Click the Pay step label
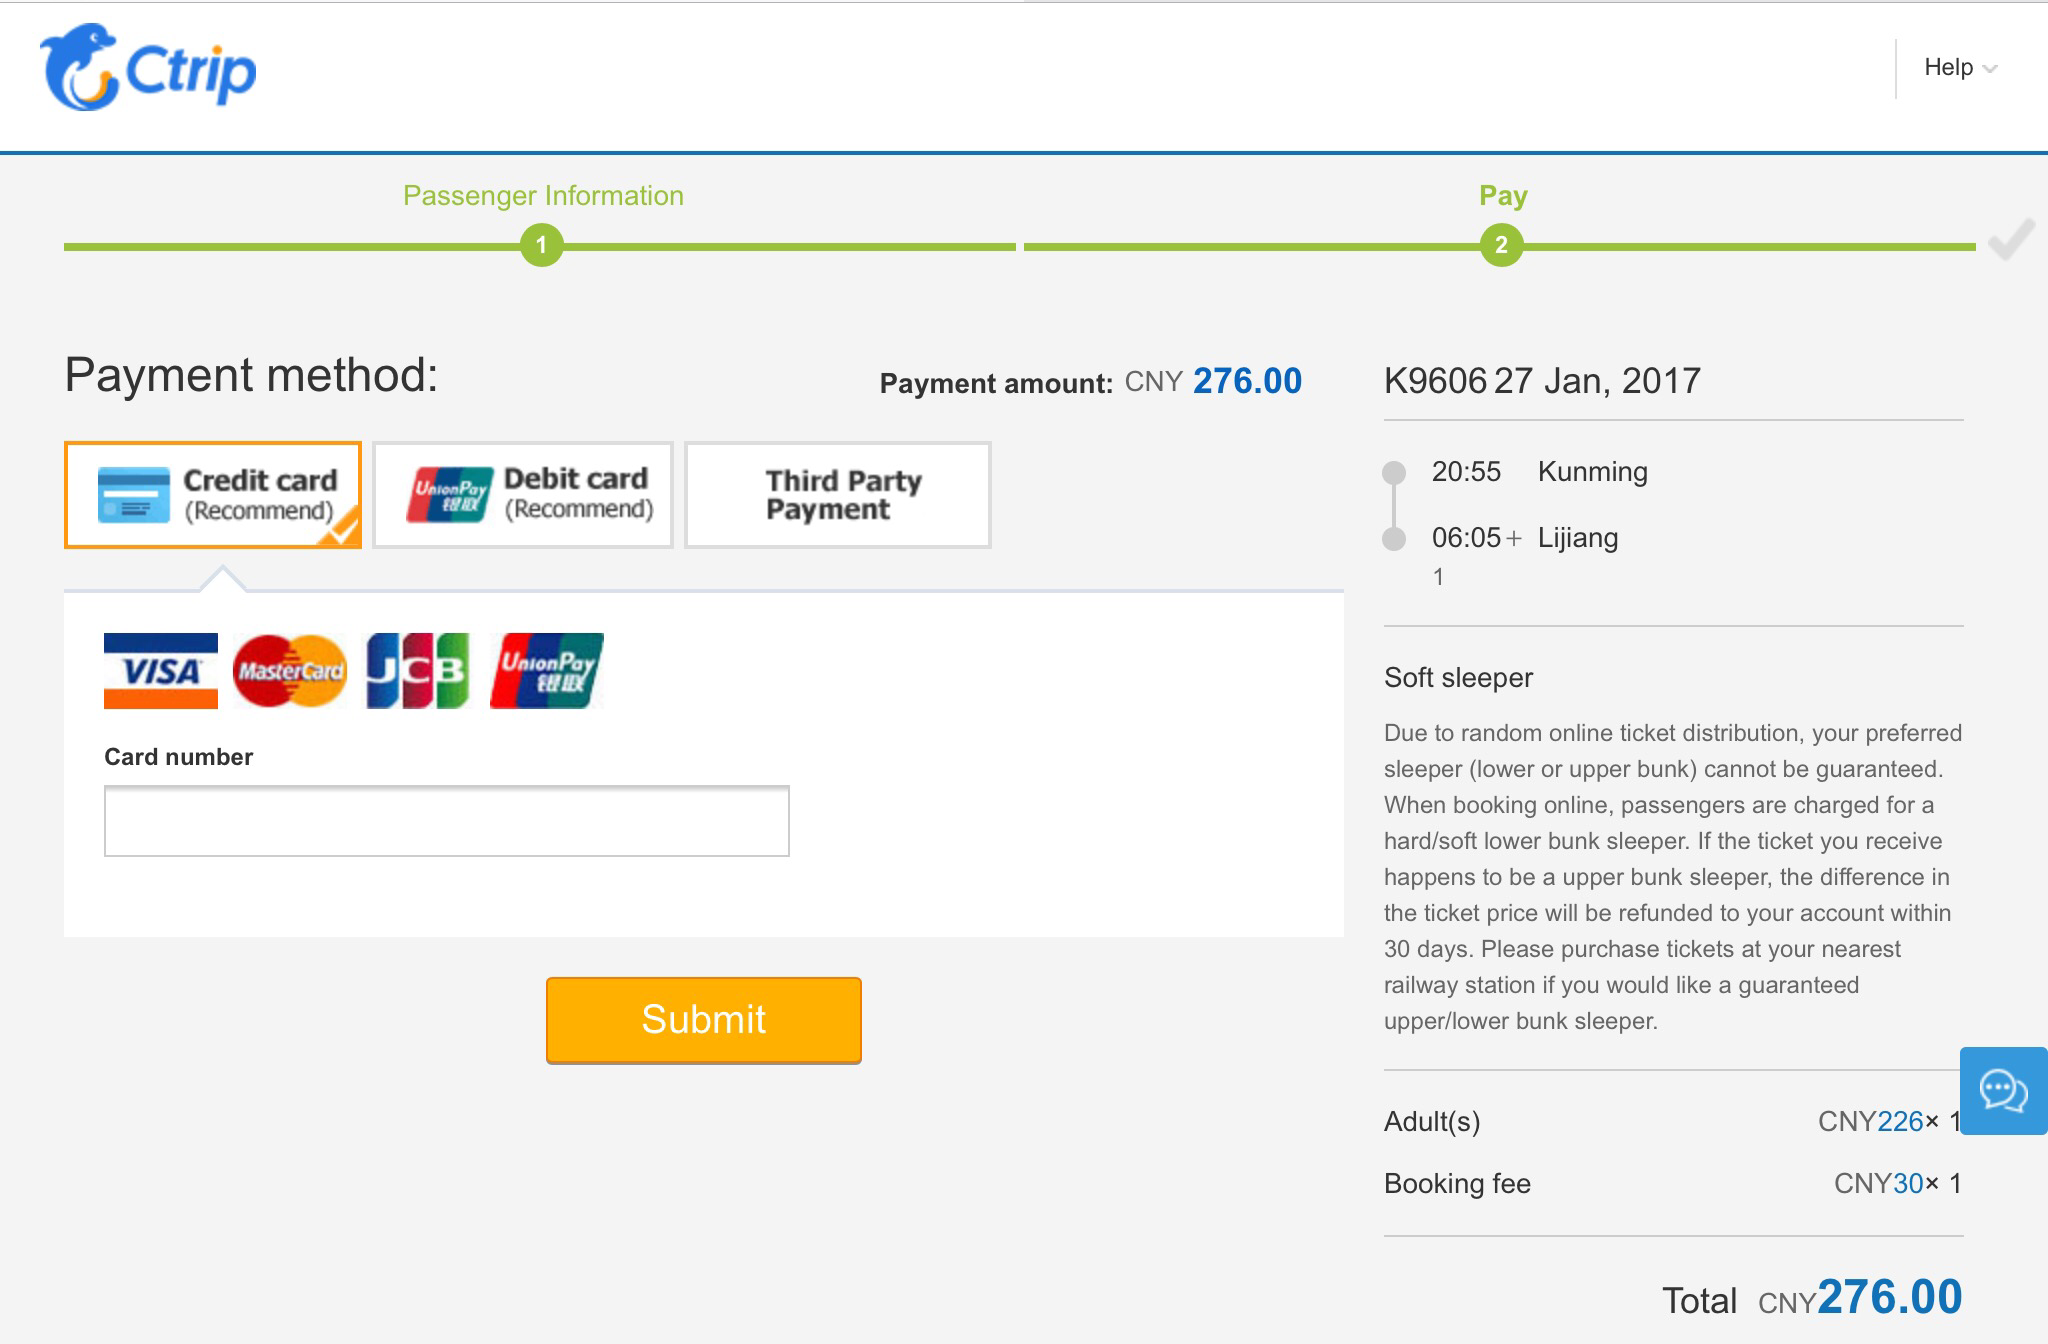The height and width of the screenshot is (1344, 2048). point(1502,196)
